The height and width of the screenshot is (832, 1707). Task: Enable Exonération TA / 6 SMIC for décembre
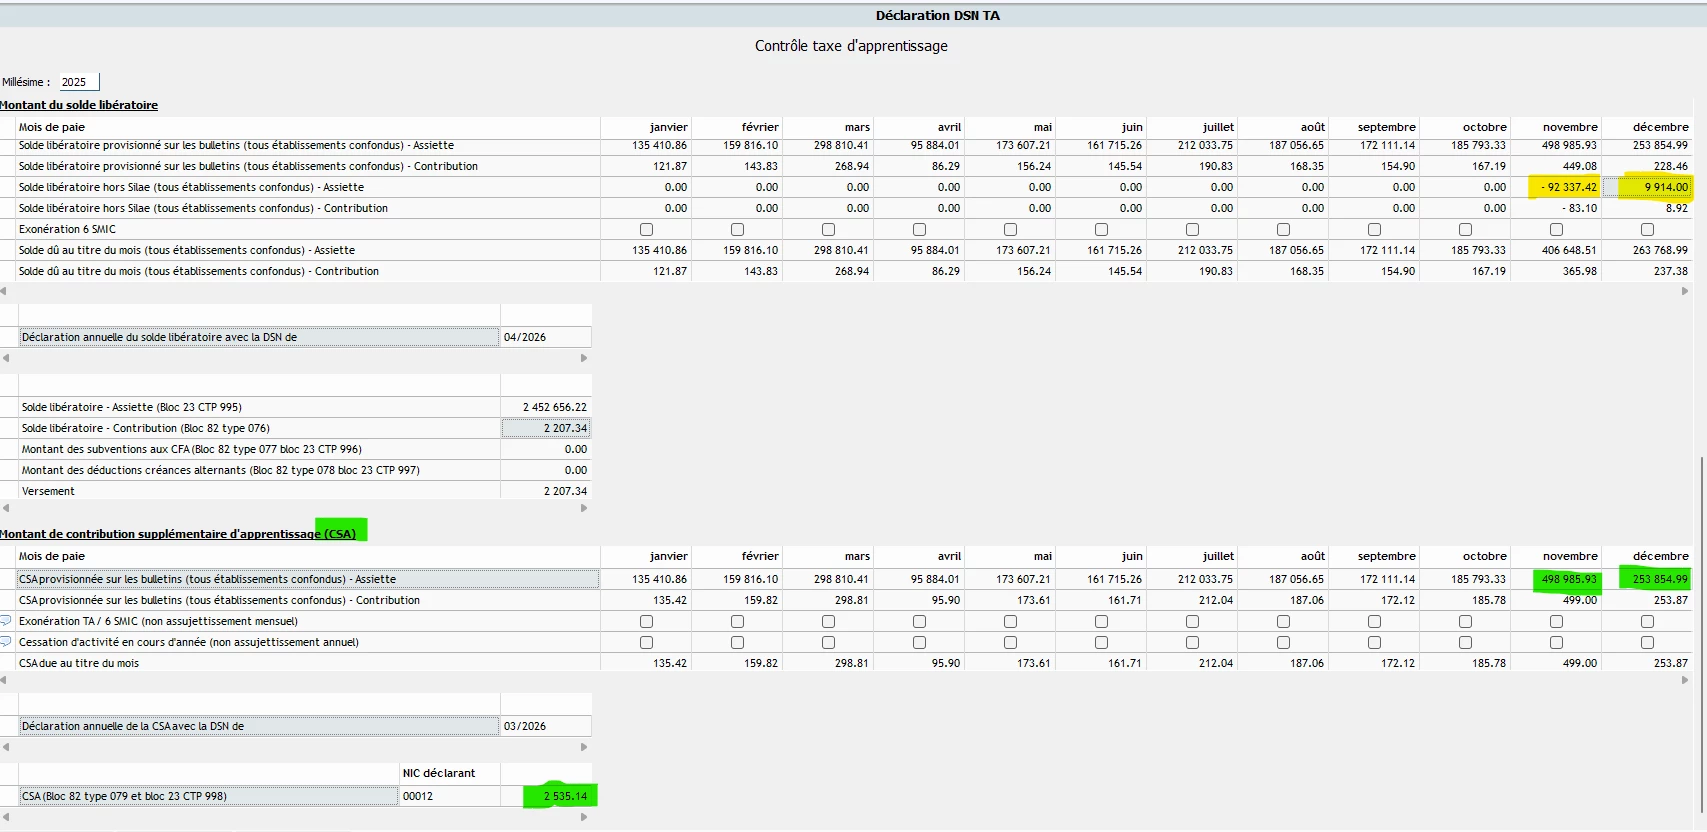[x=1647, y=621]
